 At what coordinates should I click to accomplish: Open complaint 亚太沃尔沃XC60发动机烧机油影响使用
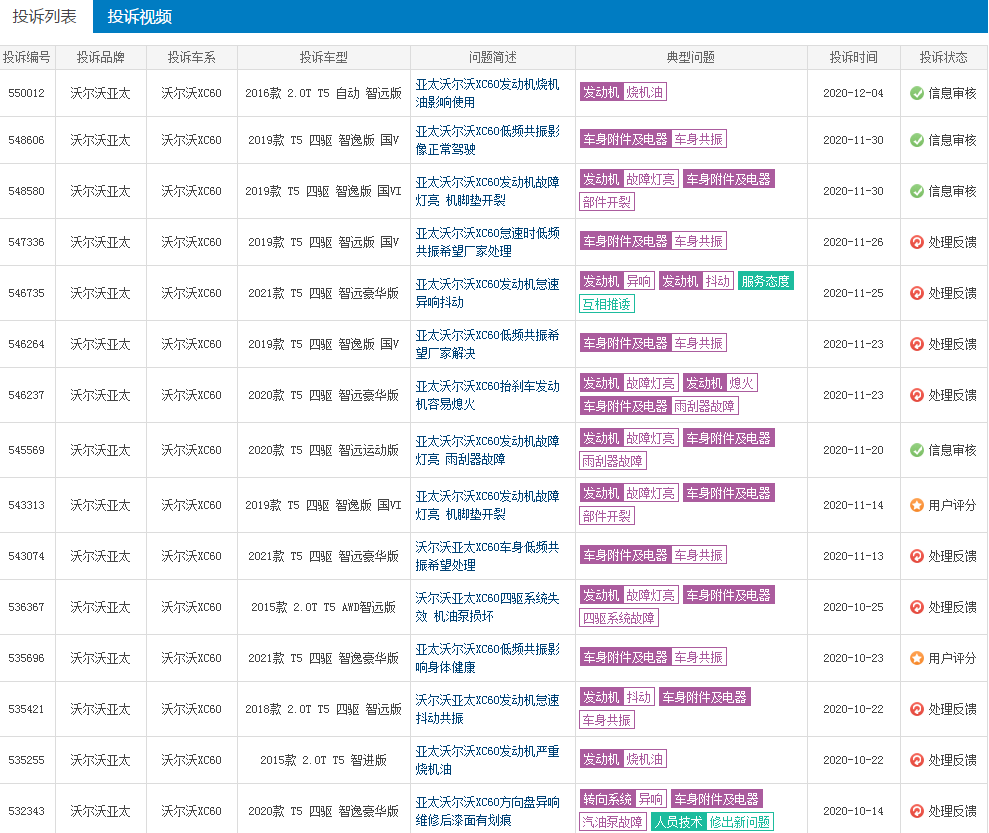(487, 93)
